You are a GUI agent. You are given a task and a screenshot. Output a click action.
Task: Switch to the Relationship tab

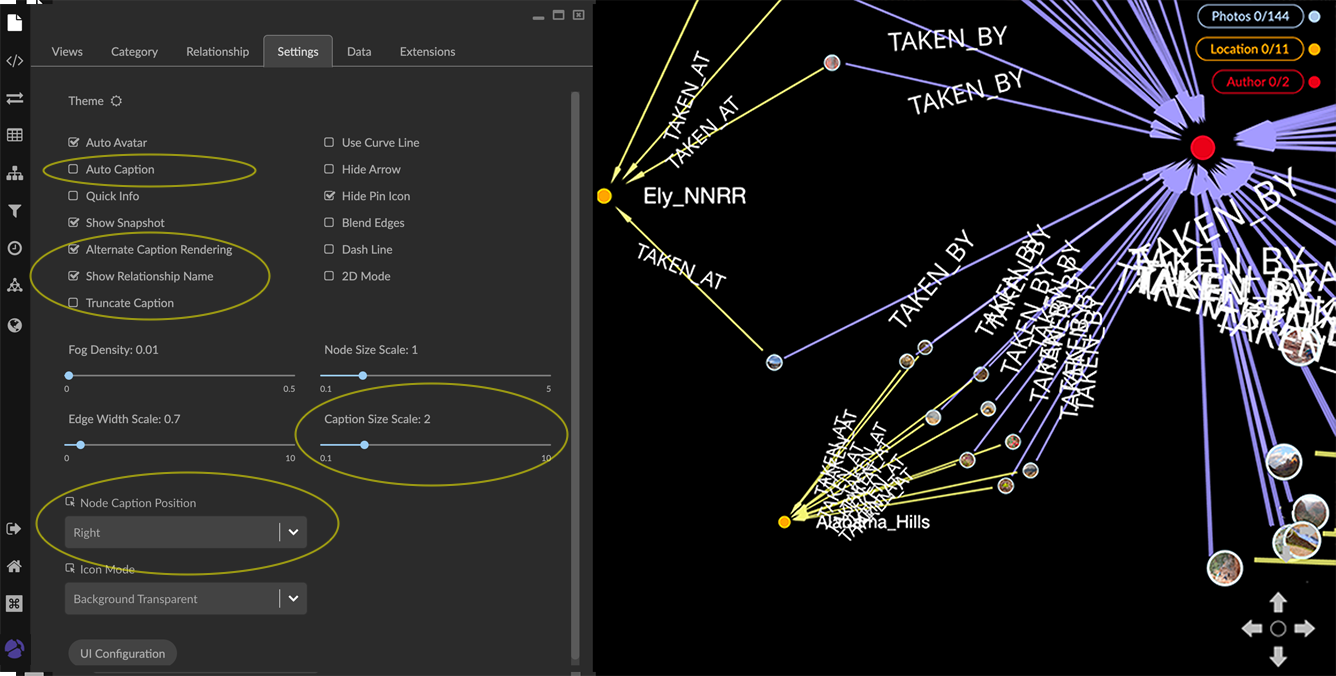[x=217, y=51]
